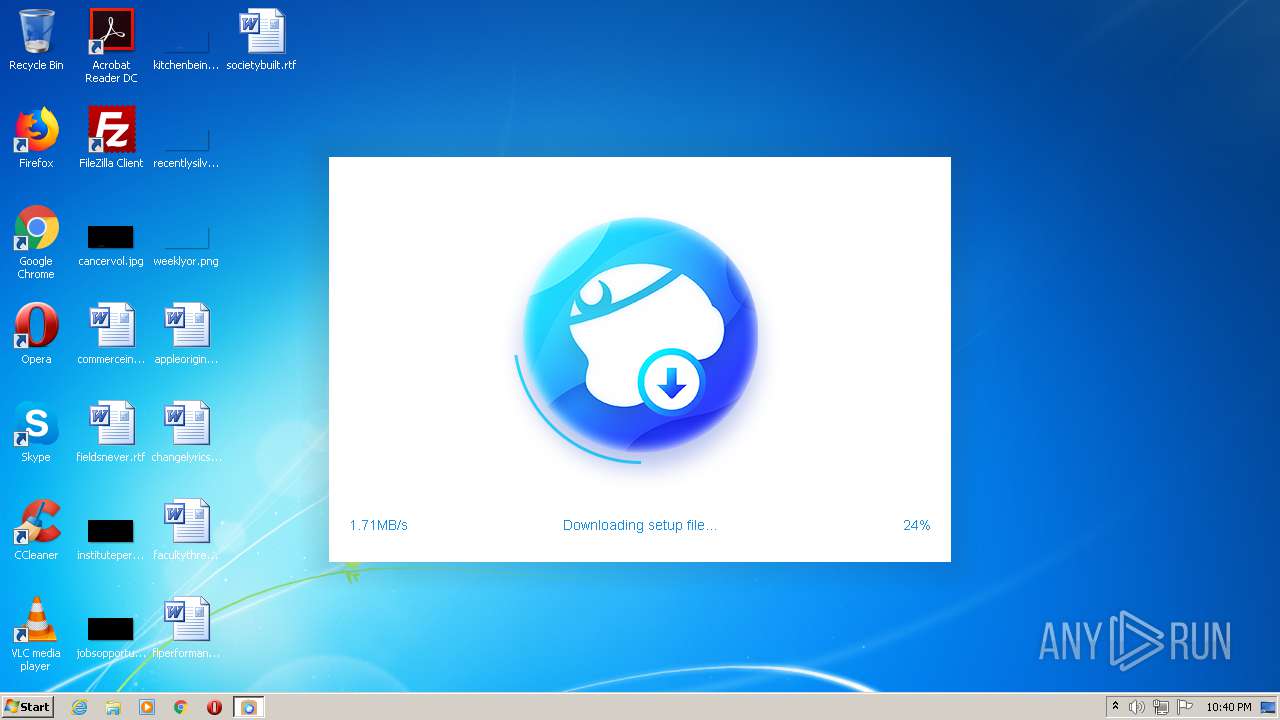Click the 'Downloading setup file...' status text
Screen dimensions: 1280x720
pyautogui.click(x=640, y=525)
